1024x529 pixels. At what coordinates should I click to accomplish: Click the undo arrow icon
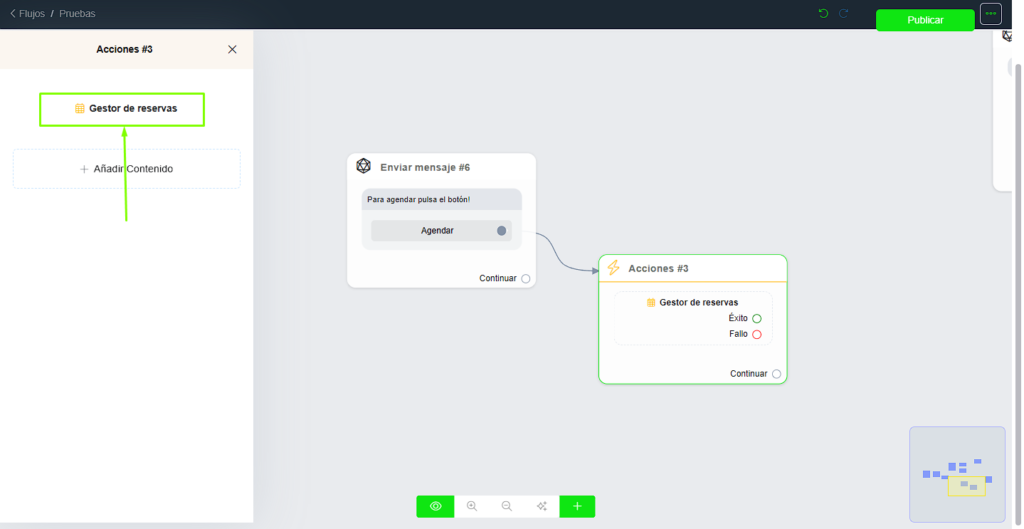823,14
